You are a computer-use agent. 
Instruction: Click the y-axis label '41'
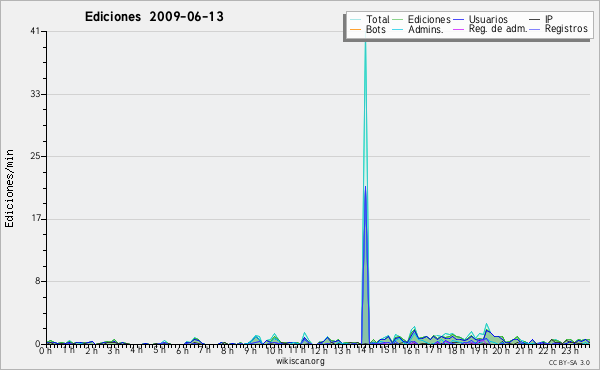click(x=35, y=31)
